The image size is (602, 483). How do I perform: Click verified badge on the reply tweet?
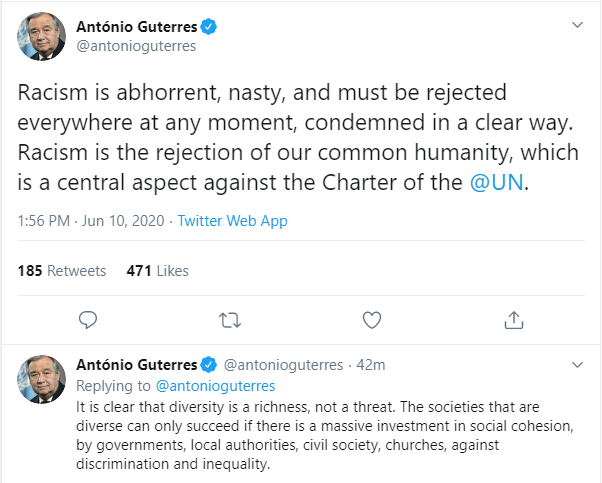tap(210, 366)
